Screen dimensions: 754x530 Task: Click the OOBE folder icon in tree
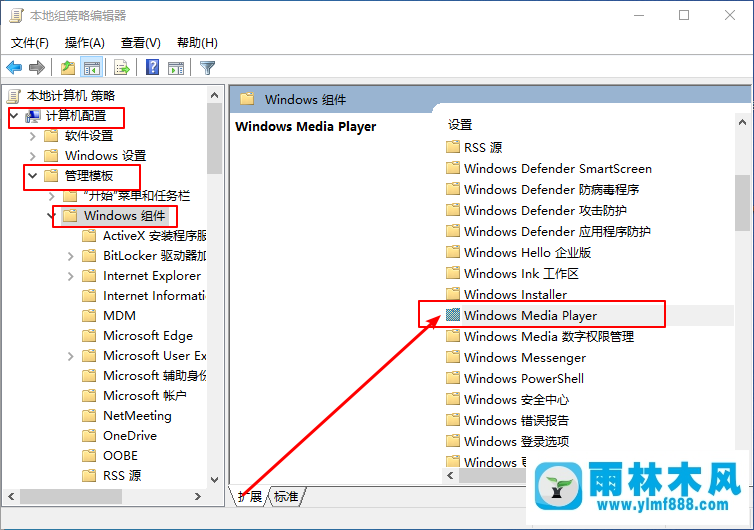(x=89, y=455)
